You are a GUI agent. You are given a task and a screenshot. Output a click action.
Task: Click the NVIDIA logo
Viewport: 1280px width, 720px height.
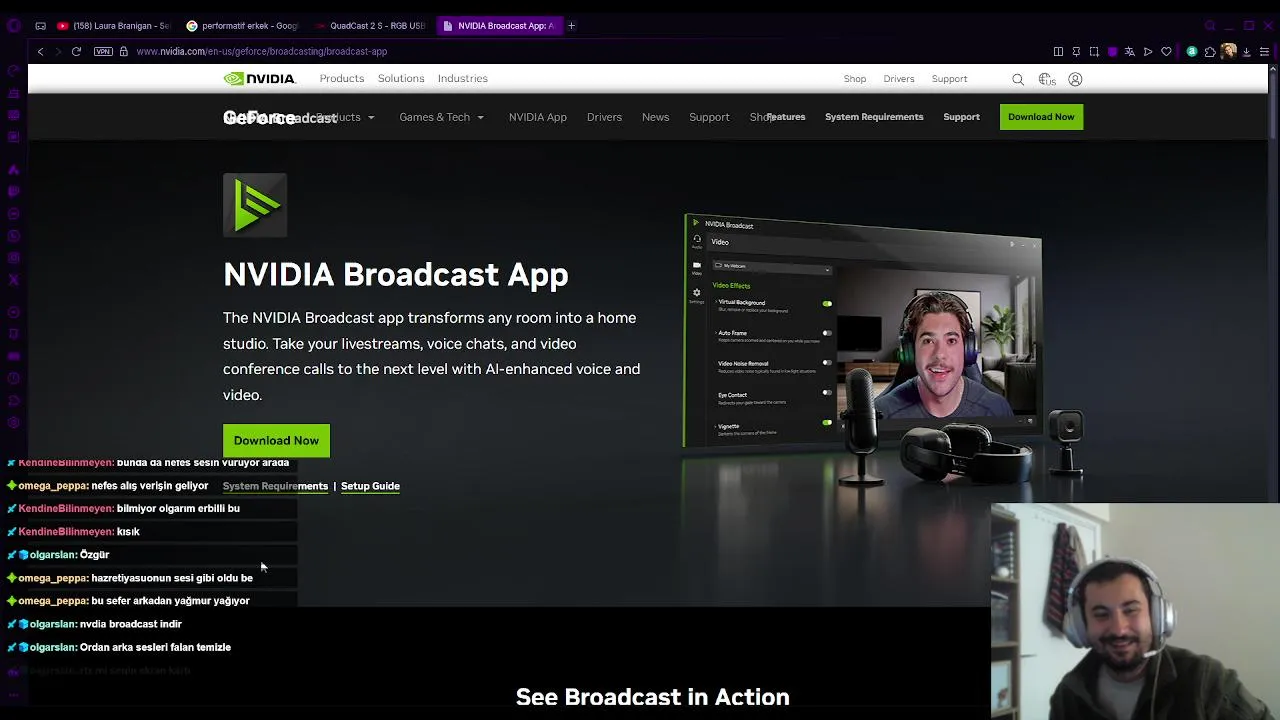(x=259, y=79)
